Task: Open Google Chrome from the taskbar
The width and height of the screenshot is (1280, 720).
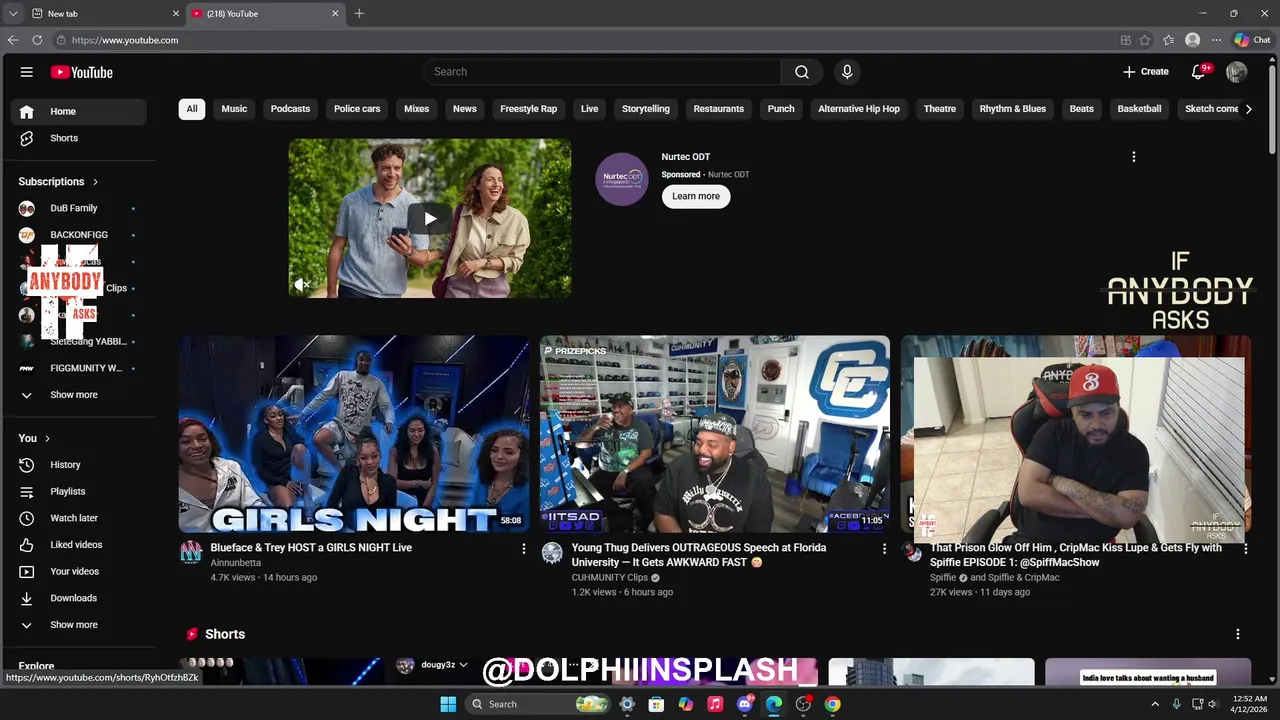Action: click(x=832, y=704)
